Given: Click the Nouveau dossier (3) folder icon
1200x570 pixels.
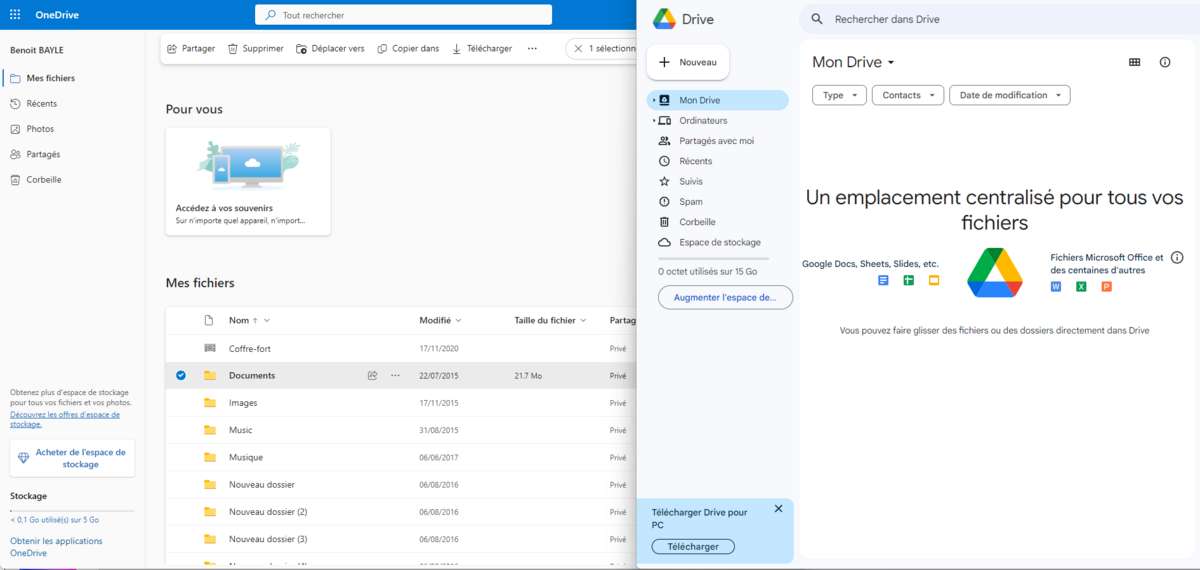Looking at the screenshot, I should pos(209,538).
